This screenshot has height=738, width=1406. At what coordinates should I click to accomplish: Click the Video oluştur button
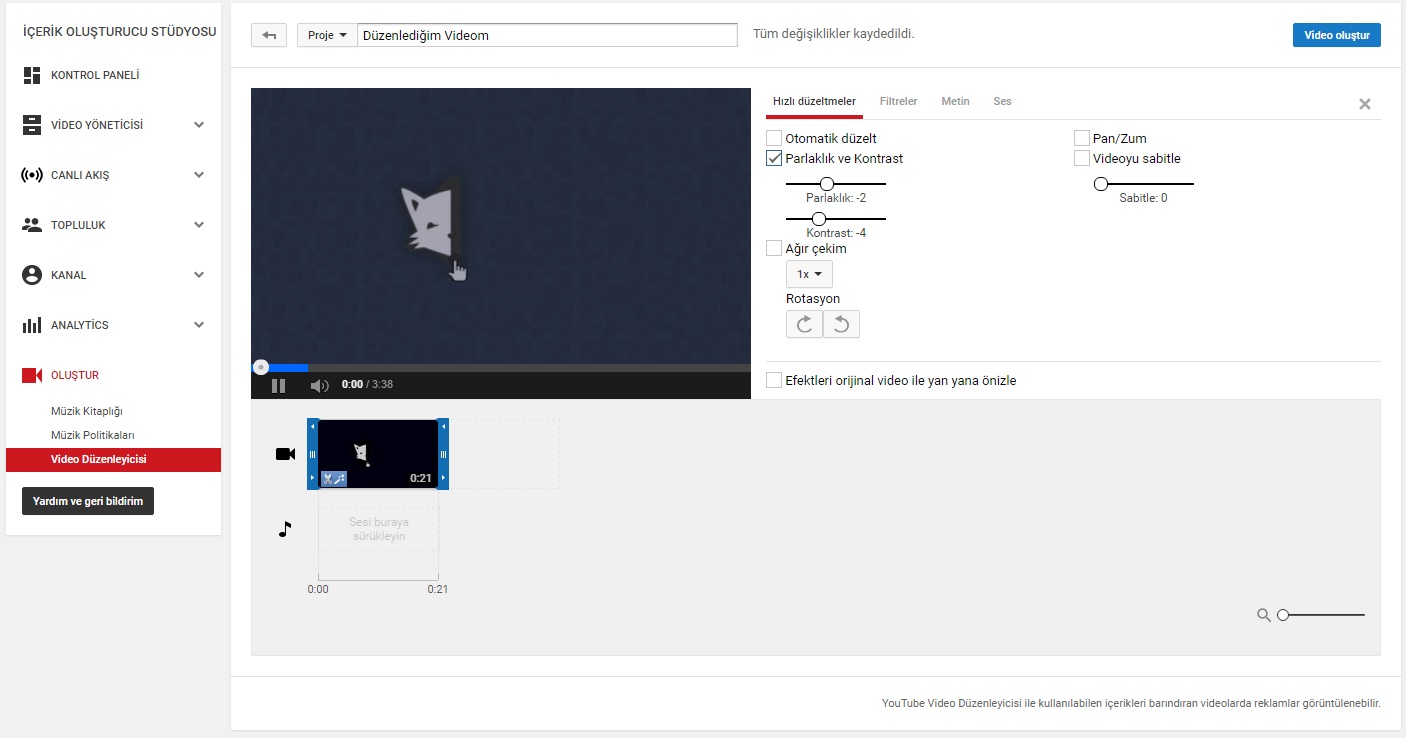(1336, 35)
